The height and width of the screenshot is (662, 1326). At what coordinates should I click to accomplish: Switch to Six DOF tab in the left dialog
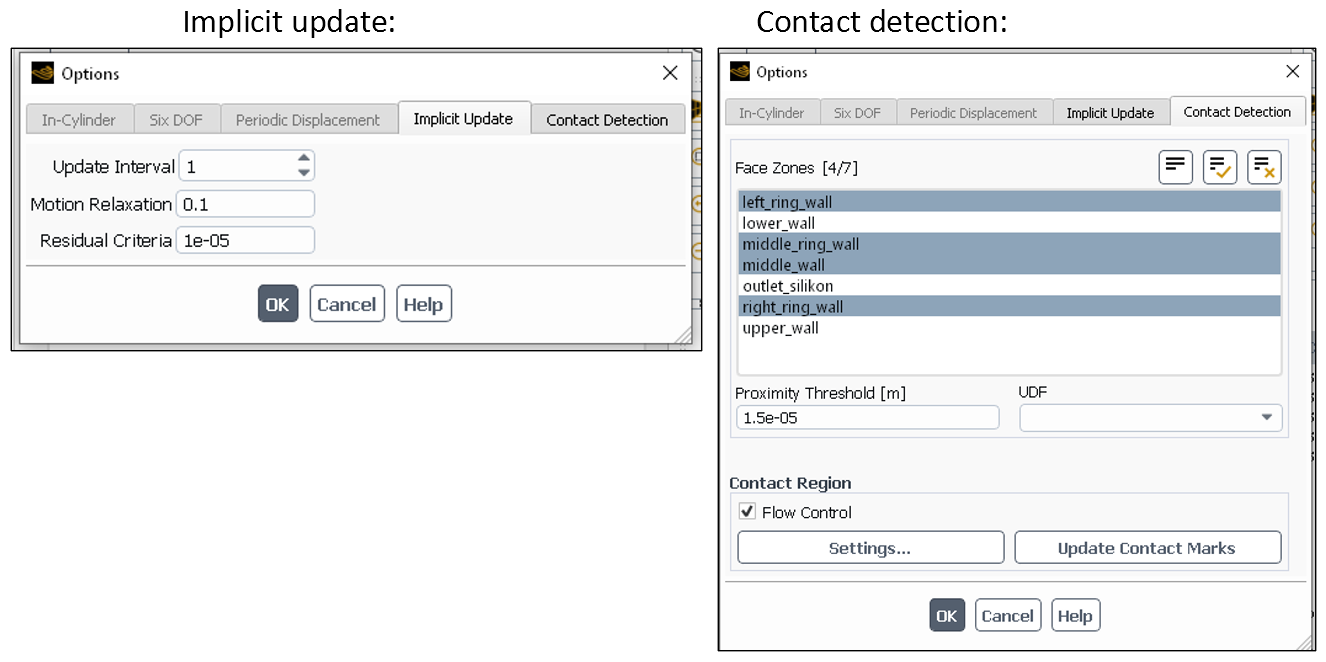point(176,120)
